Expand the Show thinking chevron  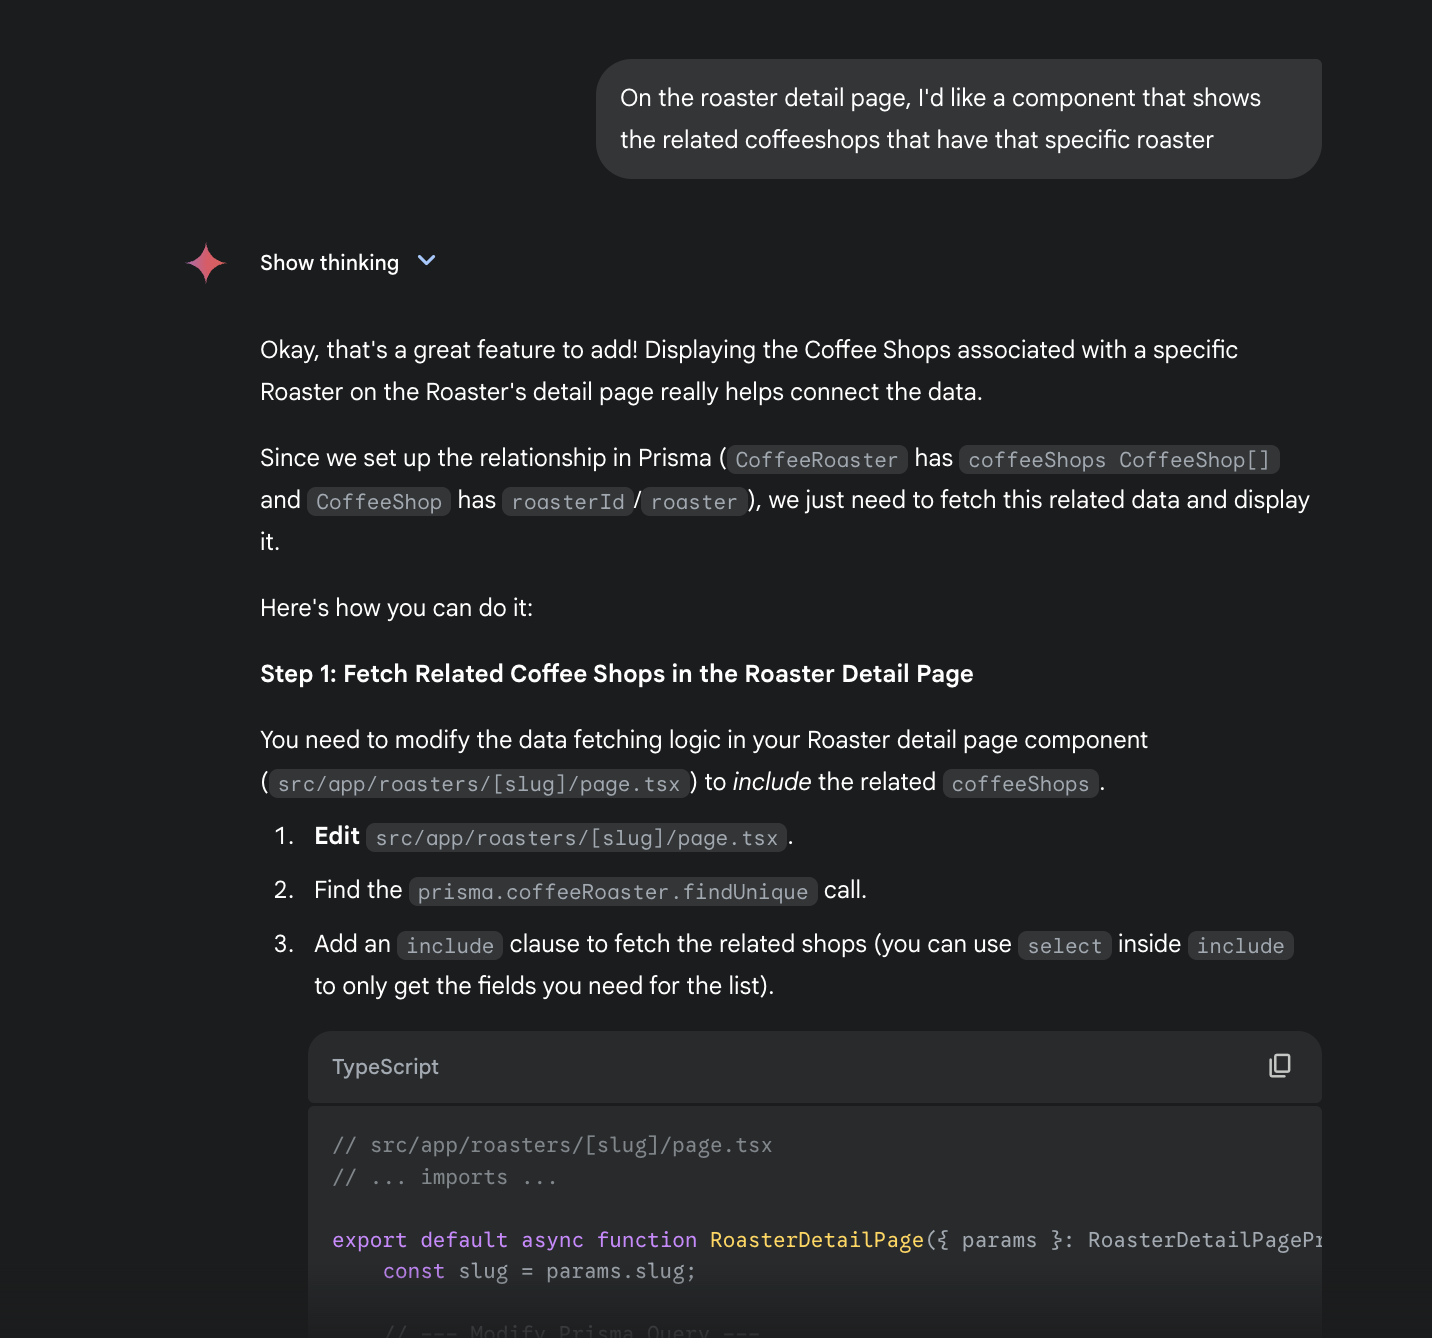pos(427,261)
